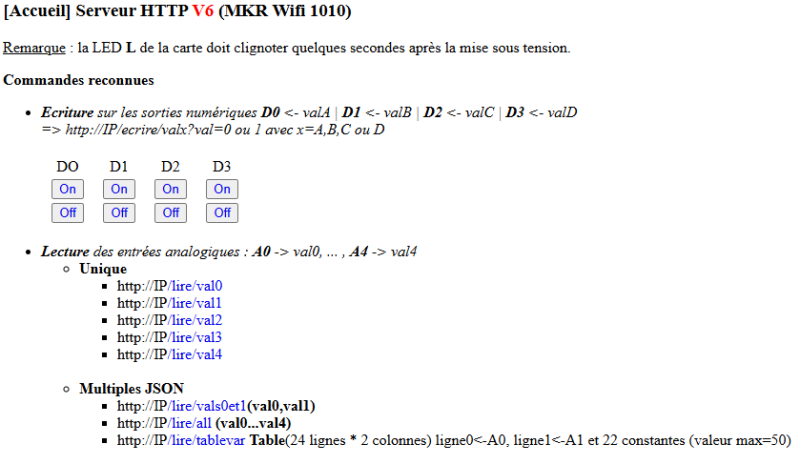This screenshot has height=464, width=800.
Task: Switch D2 on with its On button
Action: click(x=170, y=189)
